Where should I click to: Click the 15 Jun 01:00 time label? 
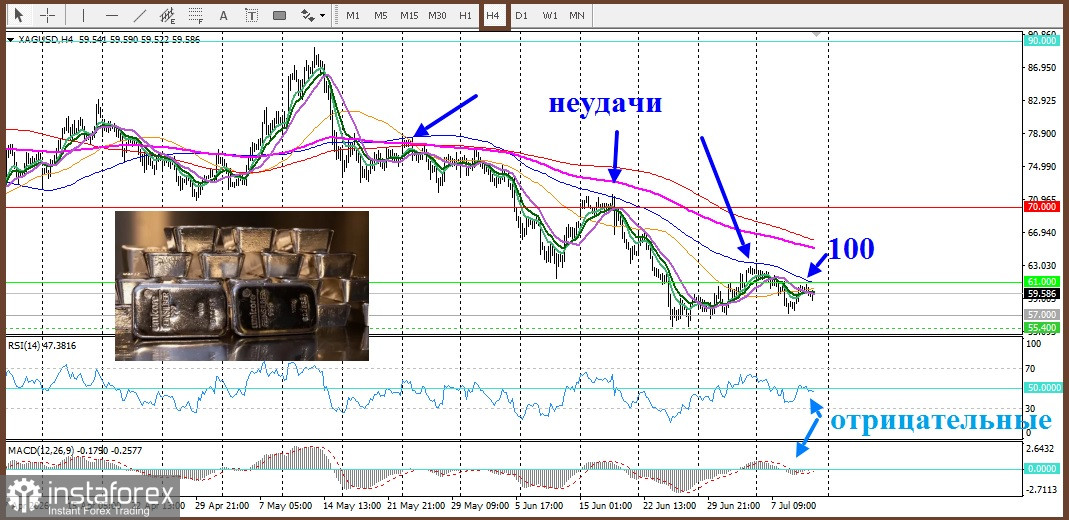(603, 506)
